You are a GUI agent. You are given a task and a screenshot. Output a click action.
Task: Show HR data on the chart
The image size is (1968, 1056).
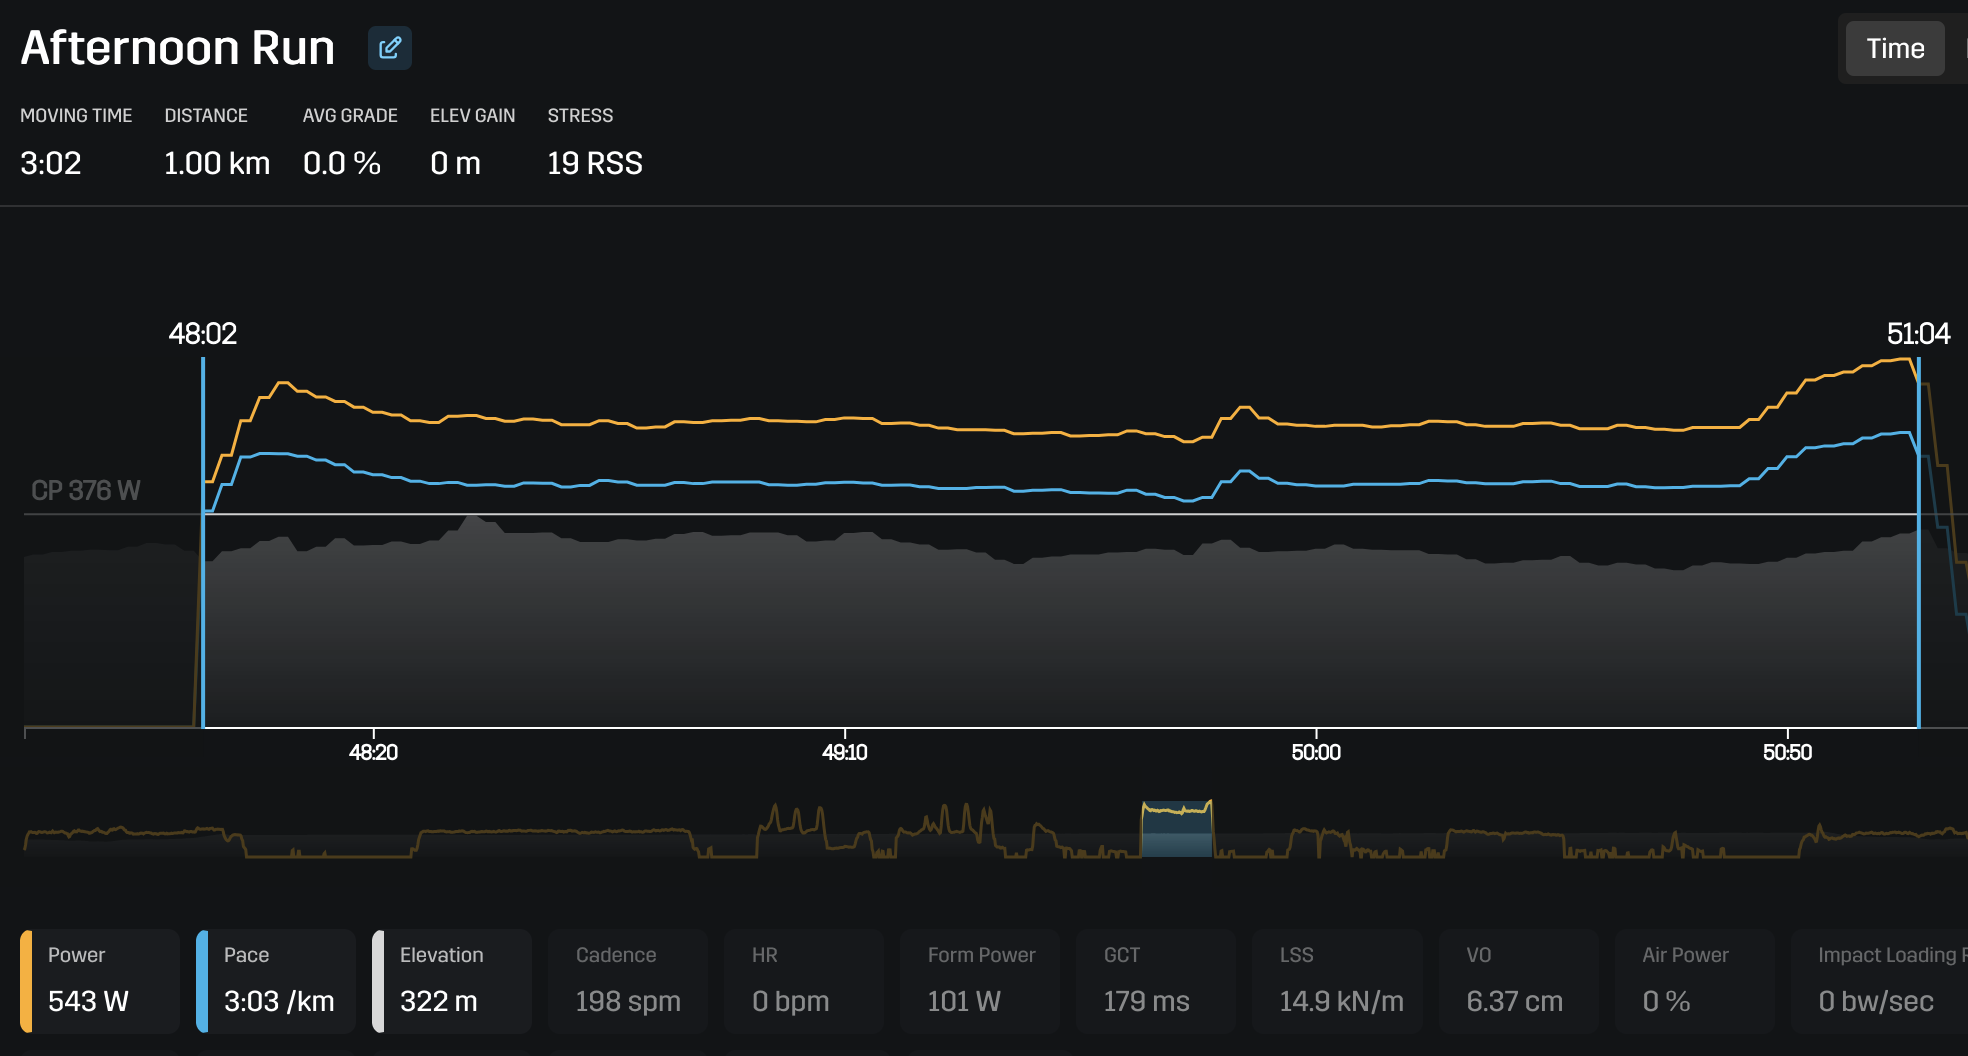803,980
